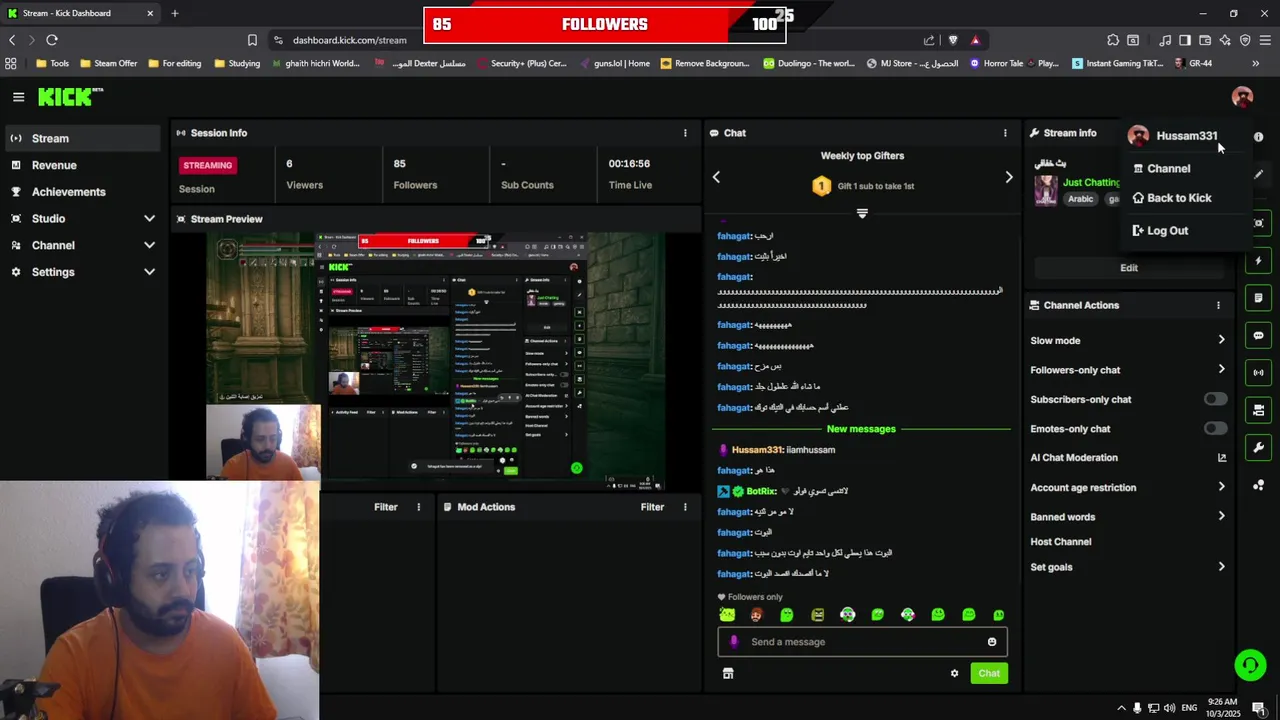Click the browser address bar URL
1280x720 pixels.
[x=349, y=40]
